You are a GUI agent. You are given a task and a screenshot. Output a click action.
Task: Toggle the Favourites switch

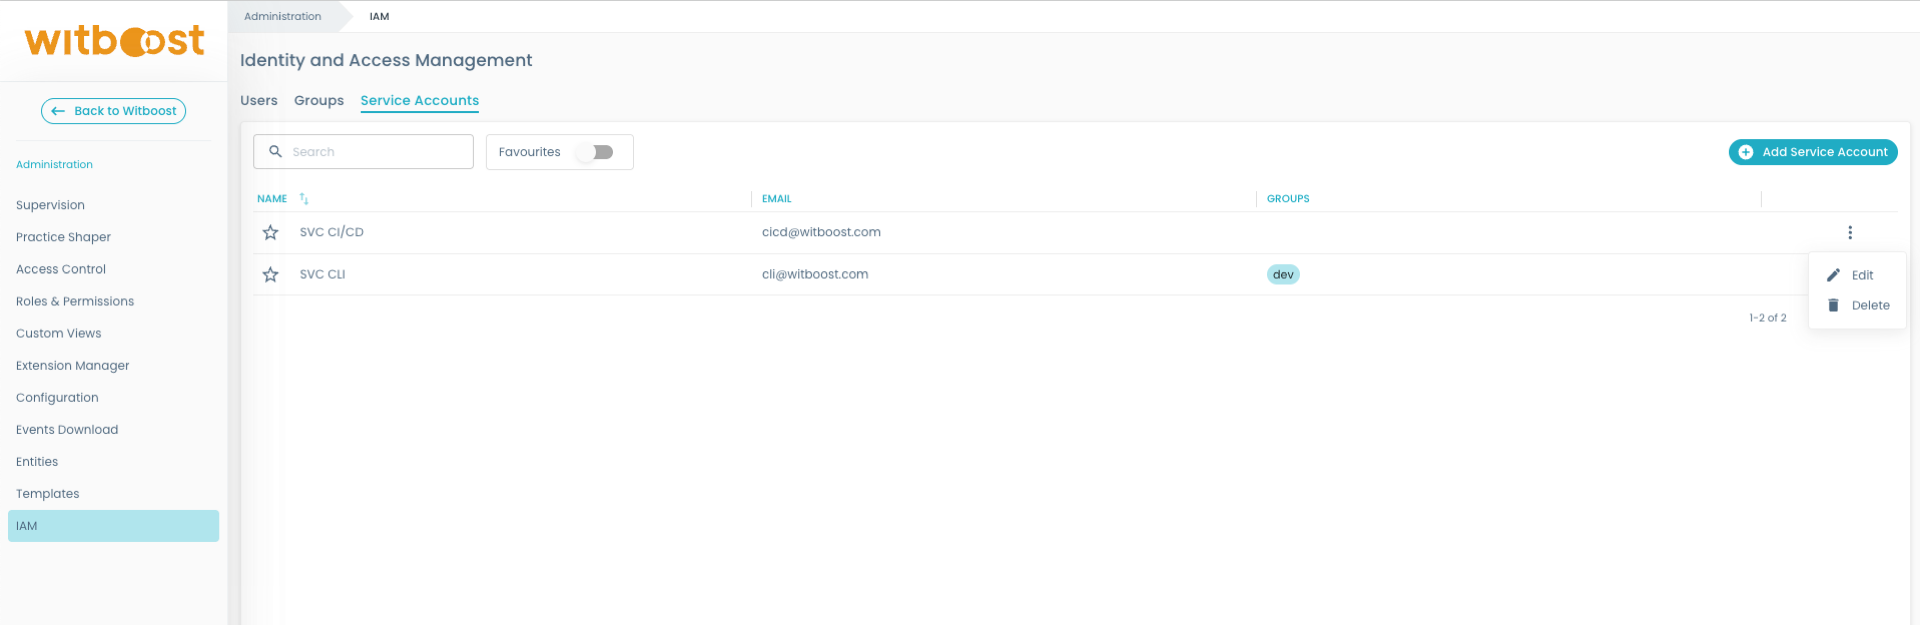point(598,152)
